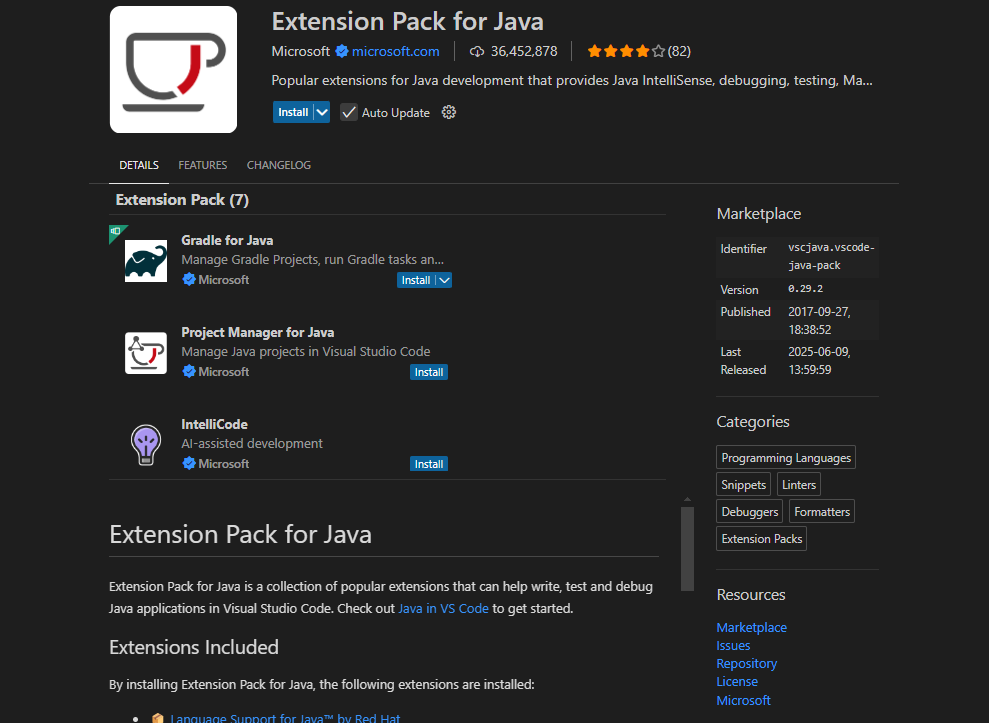Screen dimensions: 989x723
Task: Click the Extension Pack (7) heading
Action: coord(182,200)
